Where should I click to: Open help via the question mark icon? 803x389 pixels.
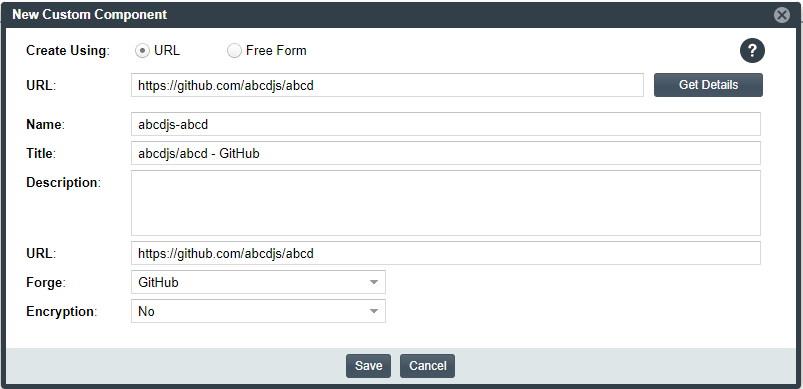(x=752, y=51)
